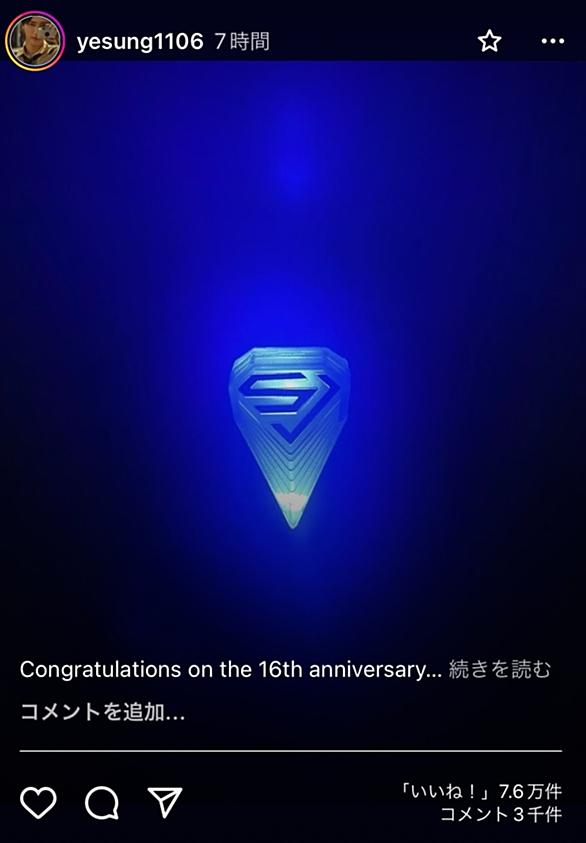Expand the caption with 続きを読む
The image size is (586, 843).
tap(500, 669)
